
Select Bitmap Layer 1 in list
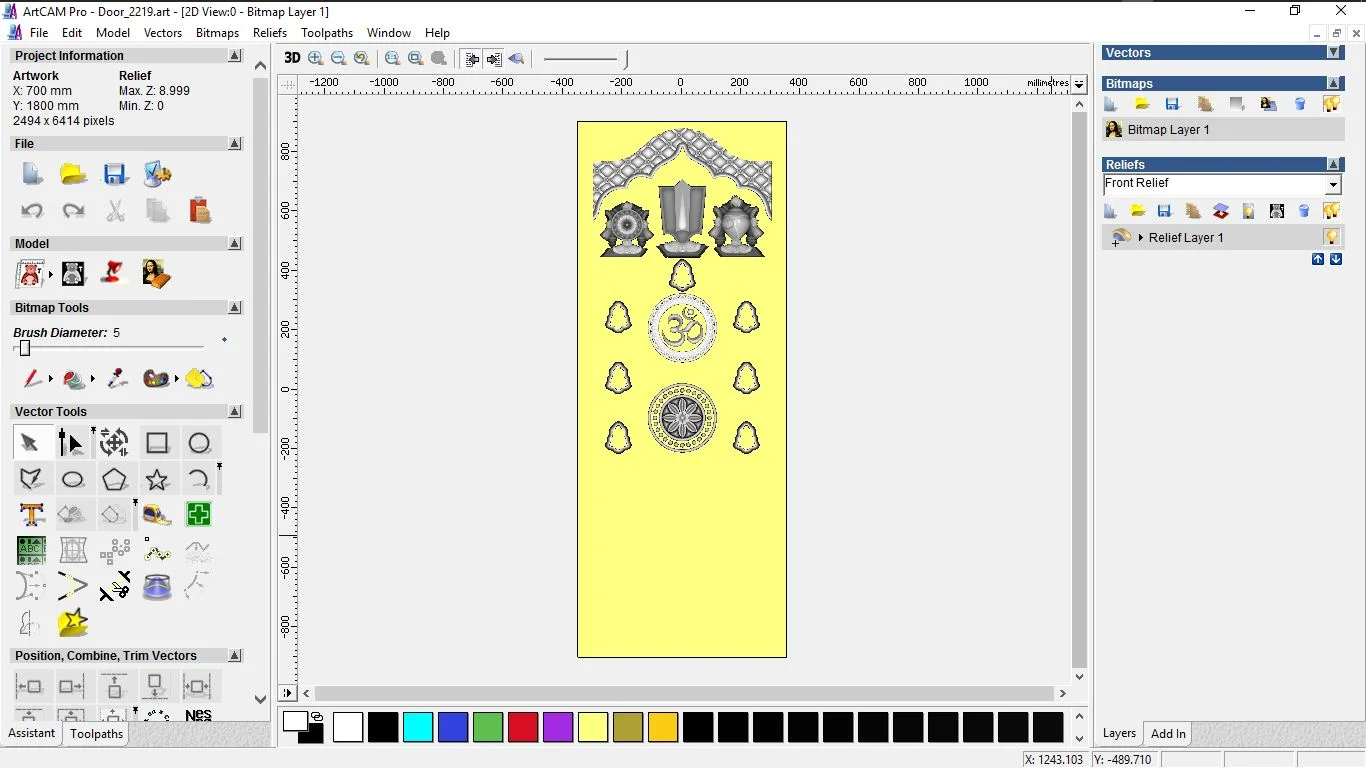point(1168,130)
